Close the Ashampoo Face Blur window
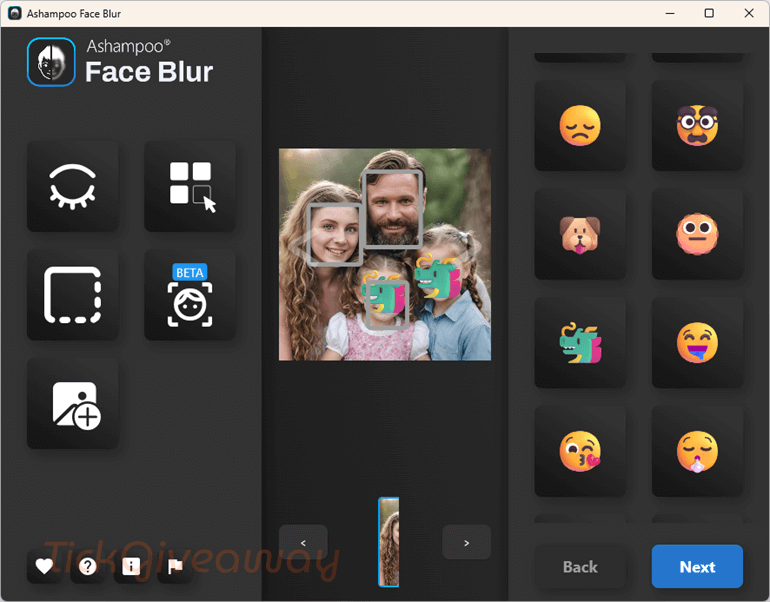This screenshot has height=602, width=770. pos(749,13)
